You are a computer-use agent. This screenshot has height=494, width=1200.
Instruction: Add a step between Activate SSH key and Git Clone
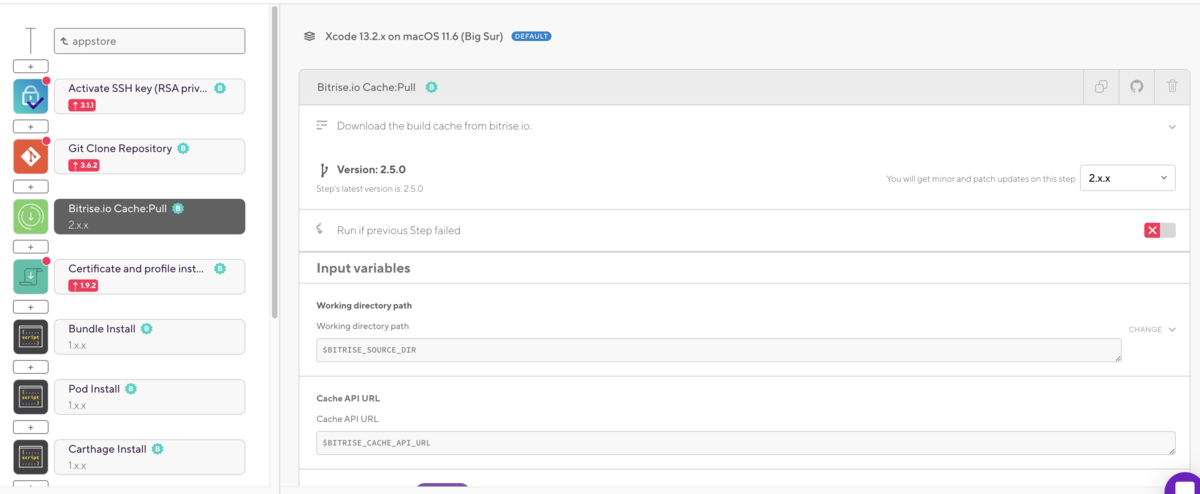[30, 127]
